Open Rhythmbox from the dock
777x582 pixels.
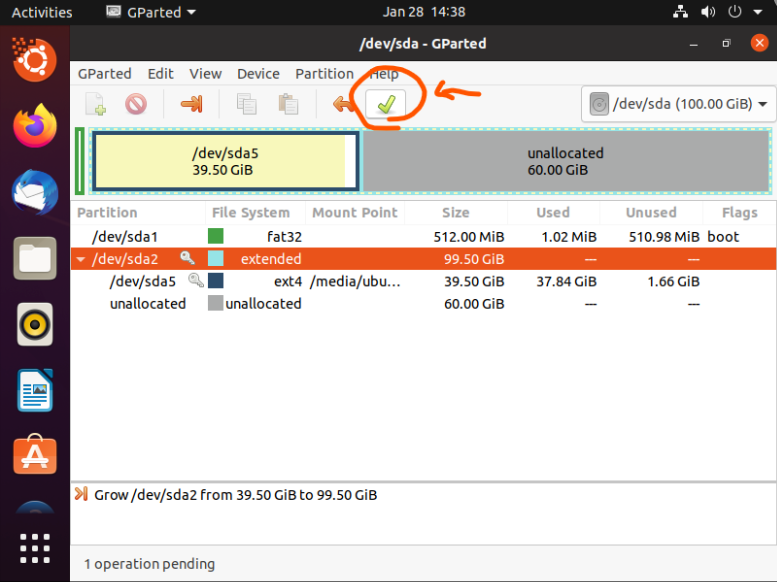(35, 325)
